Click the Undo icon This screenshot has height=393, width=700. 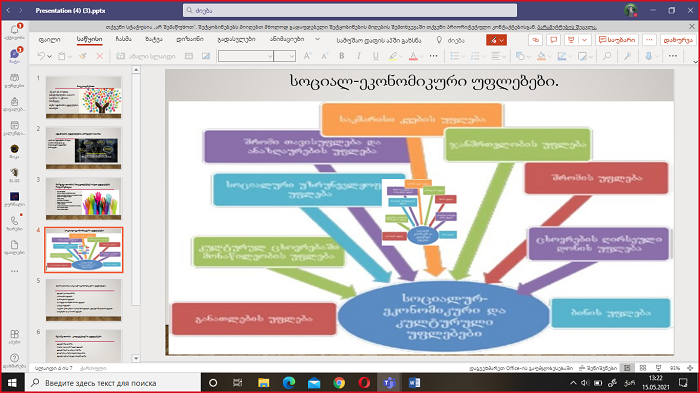pyautogui.click(x=41, y=56)
